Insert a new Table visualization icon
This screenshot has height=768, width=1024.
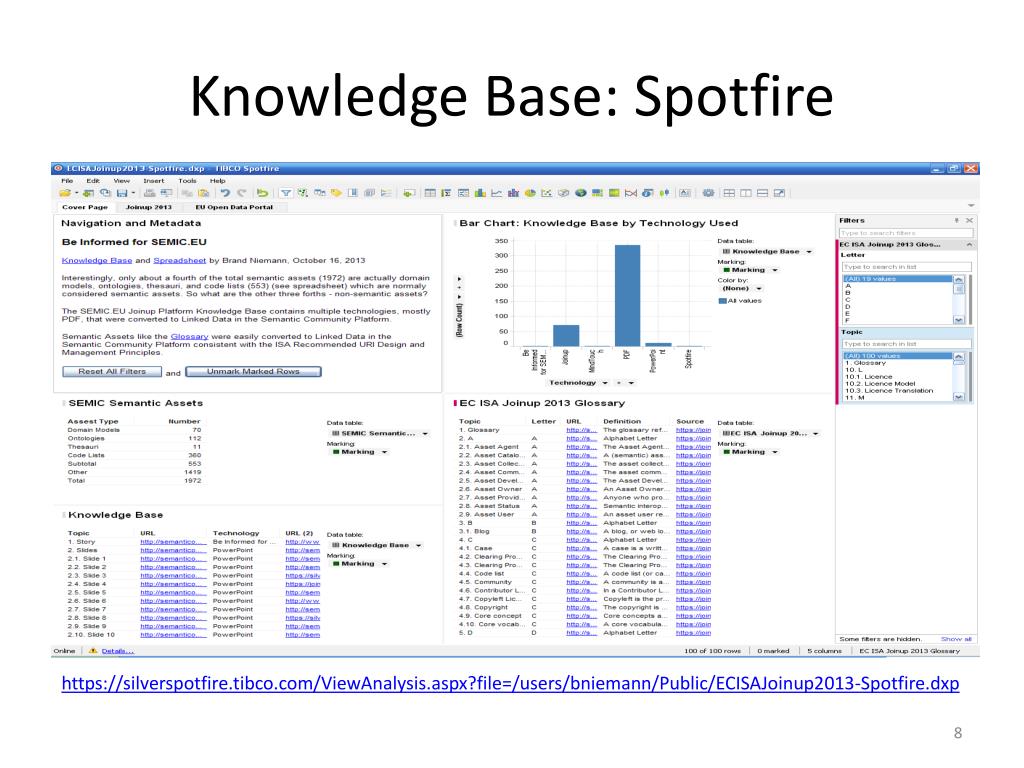[430, 193]
